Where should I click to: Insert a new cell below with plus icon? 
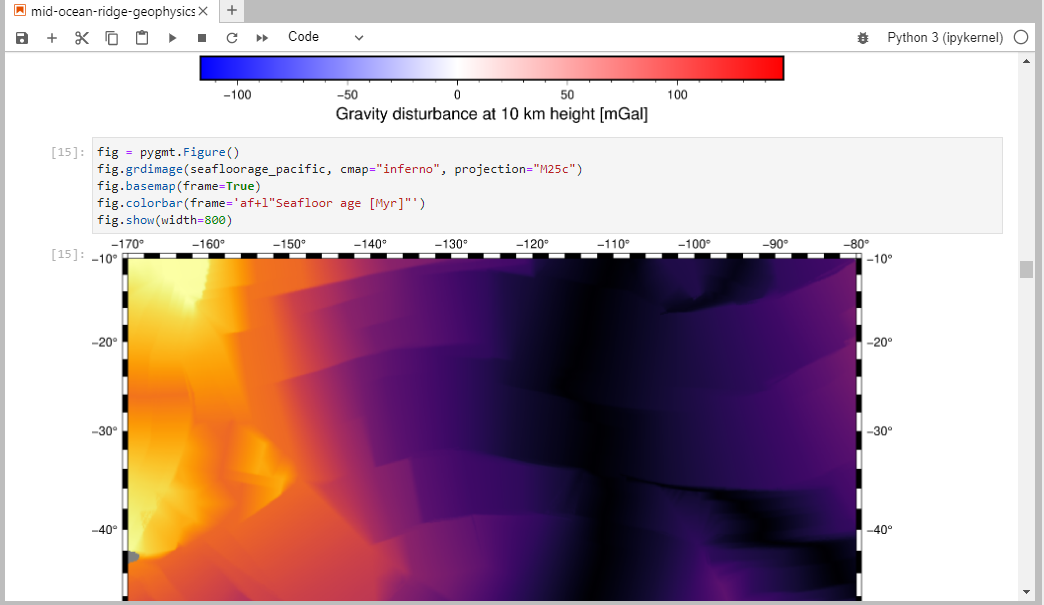pos(52,38)
